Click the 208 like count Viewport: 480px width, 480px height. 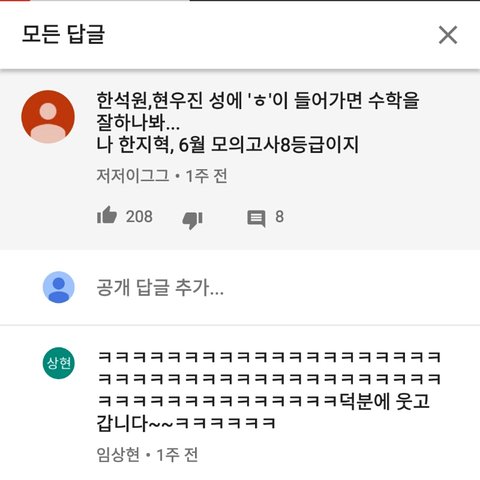click(x=139, y=217)
